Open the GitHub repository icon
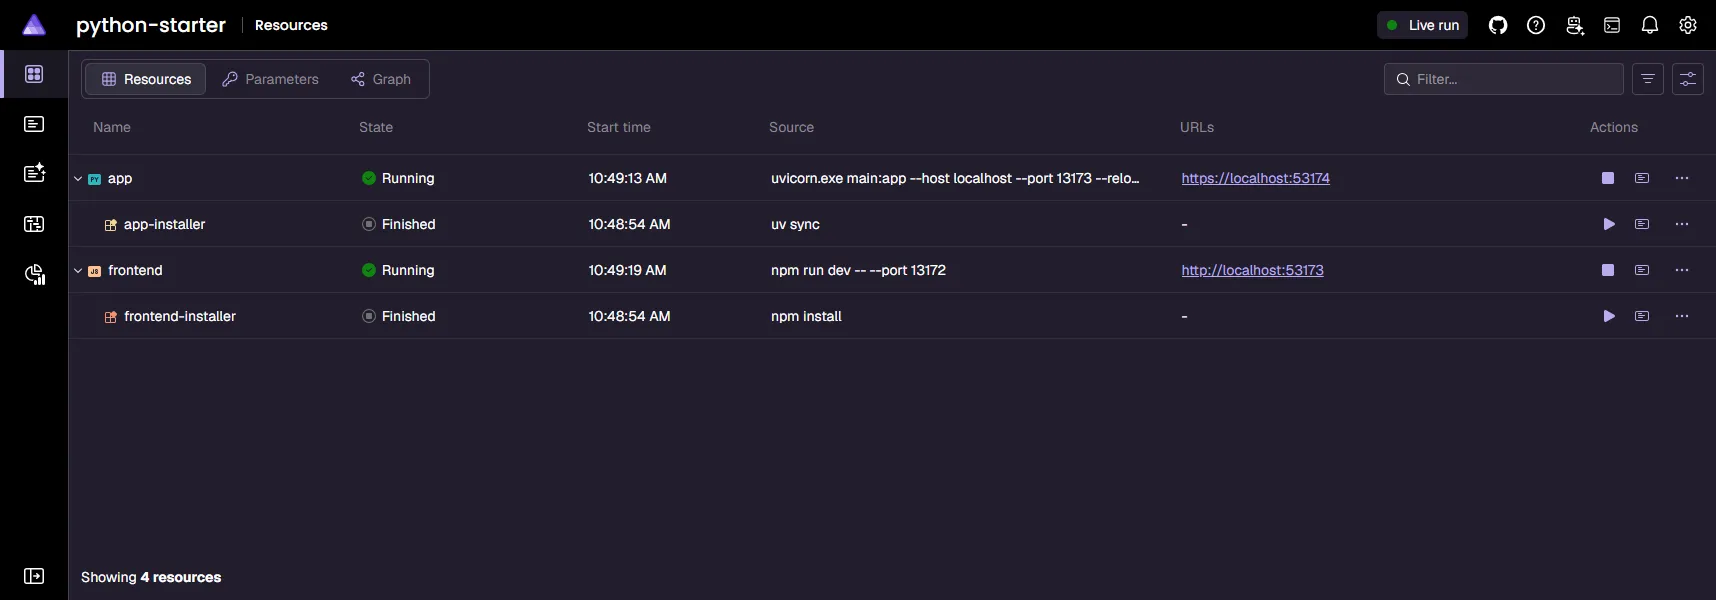This screenshot has width=1716, height=600. coord(1498,25)
